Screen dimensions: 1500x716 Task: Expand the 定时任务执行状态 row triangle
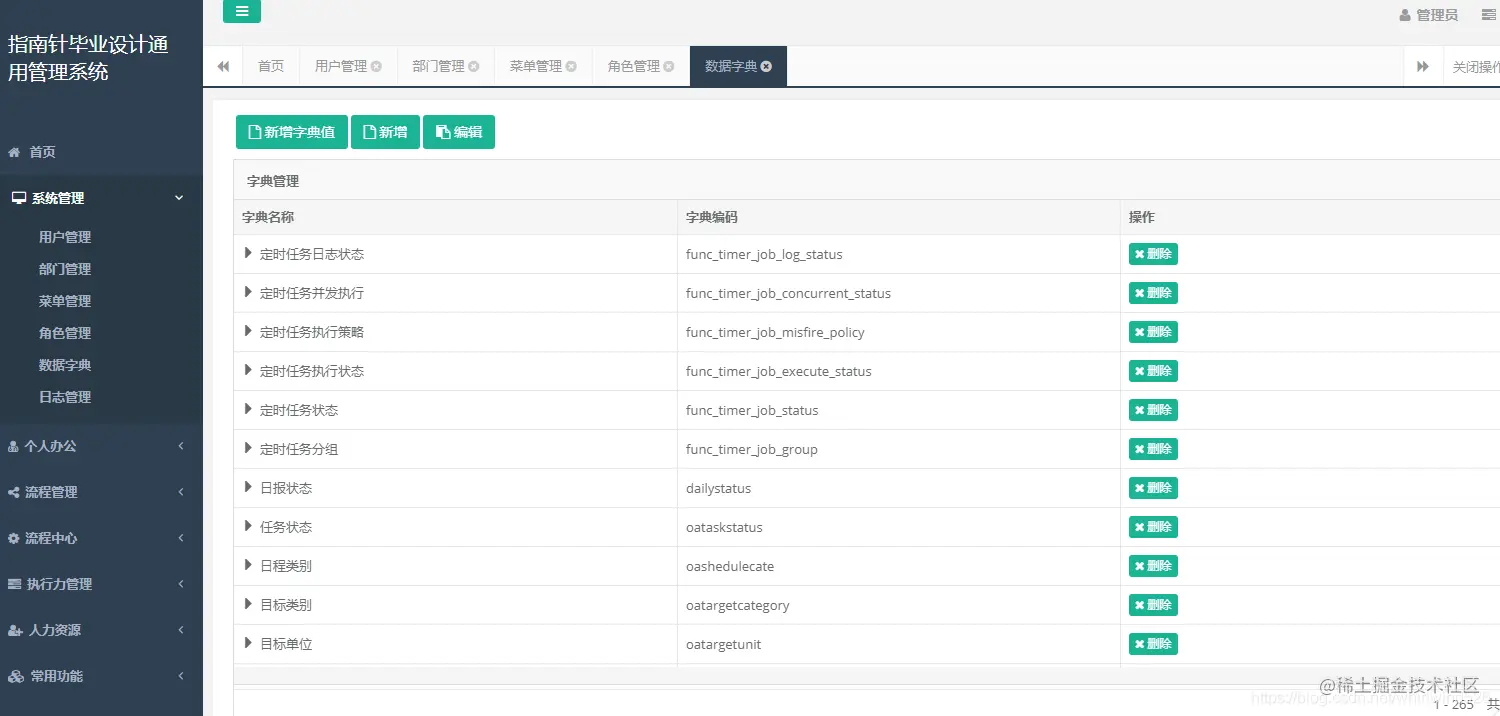coord(248,370)
